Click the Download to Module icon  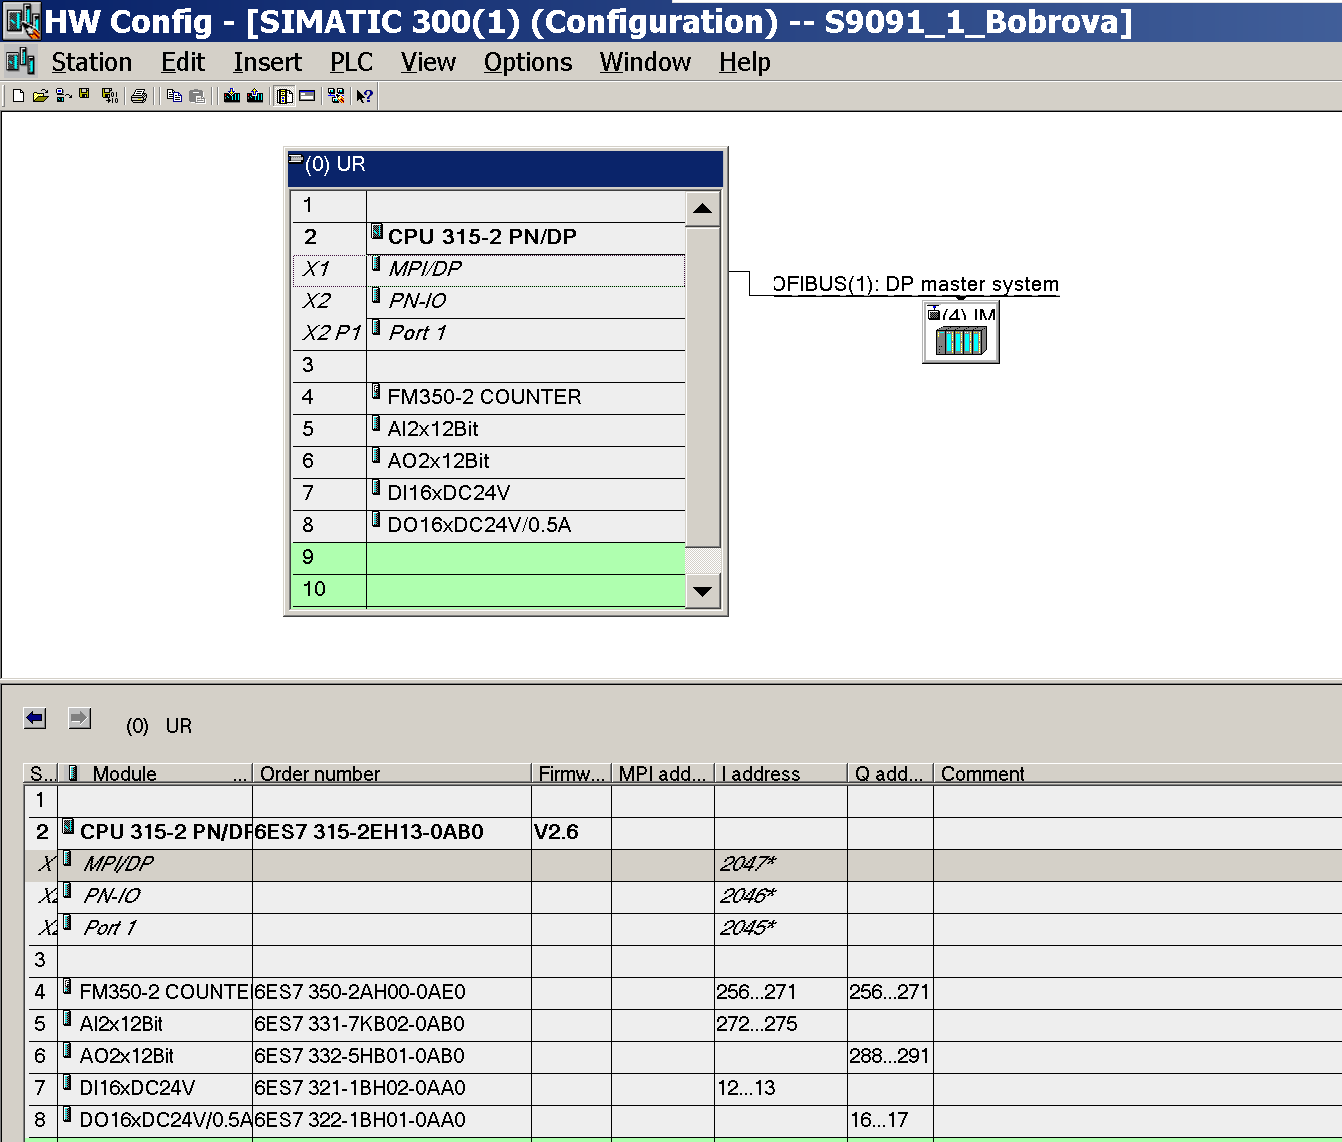232,96
